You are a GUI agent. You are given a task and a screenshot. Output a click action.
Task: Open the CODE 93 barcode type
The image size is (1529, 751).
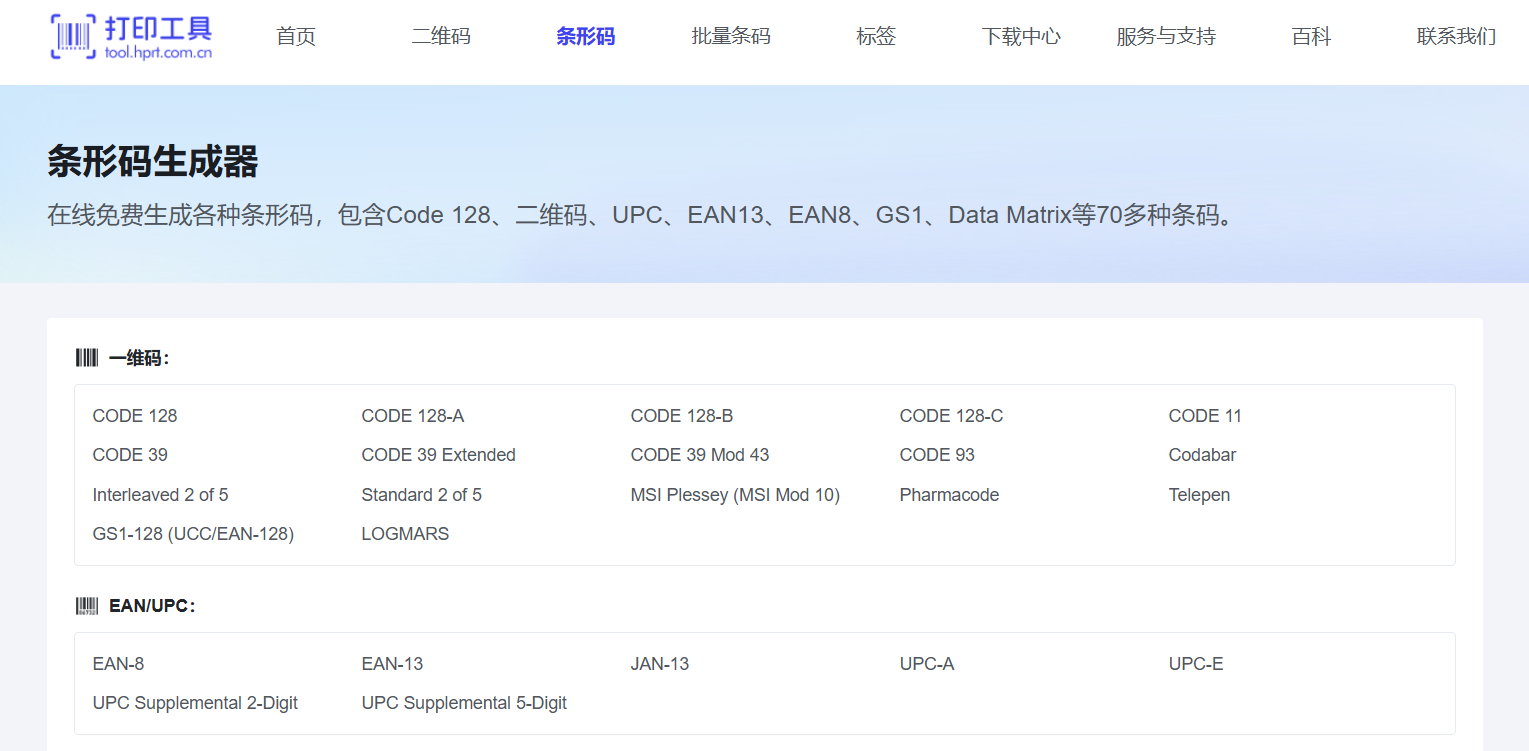pyautogui.click(x=937, y=455)
